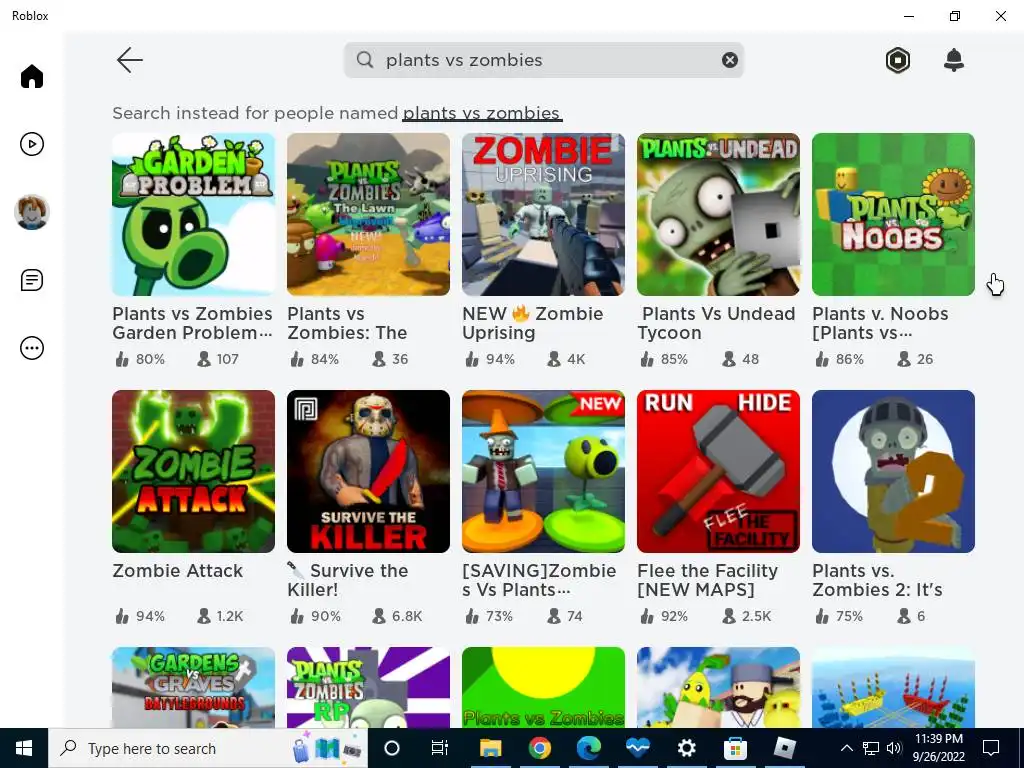Click the magnifier icon in the search box
Screen dimensions: 1024x768
coord(365,60)
